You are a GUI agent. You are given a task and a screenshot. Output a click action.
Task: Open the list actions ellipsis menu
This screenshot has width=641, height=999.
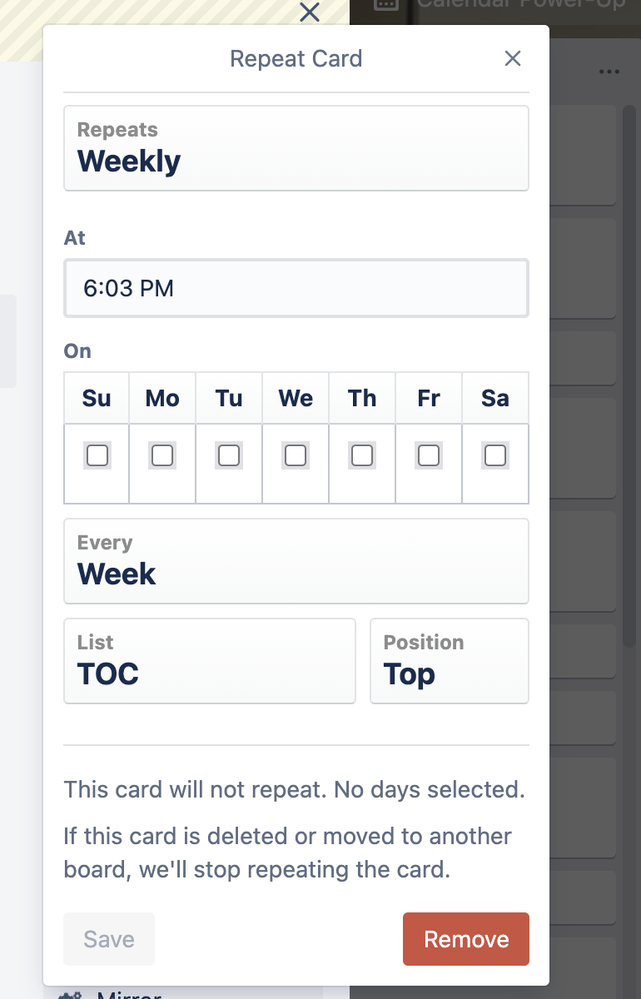click(x=609, y=72)
